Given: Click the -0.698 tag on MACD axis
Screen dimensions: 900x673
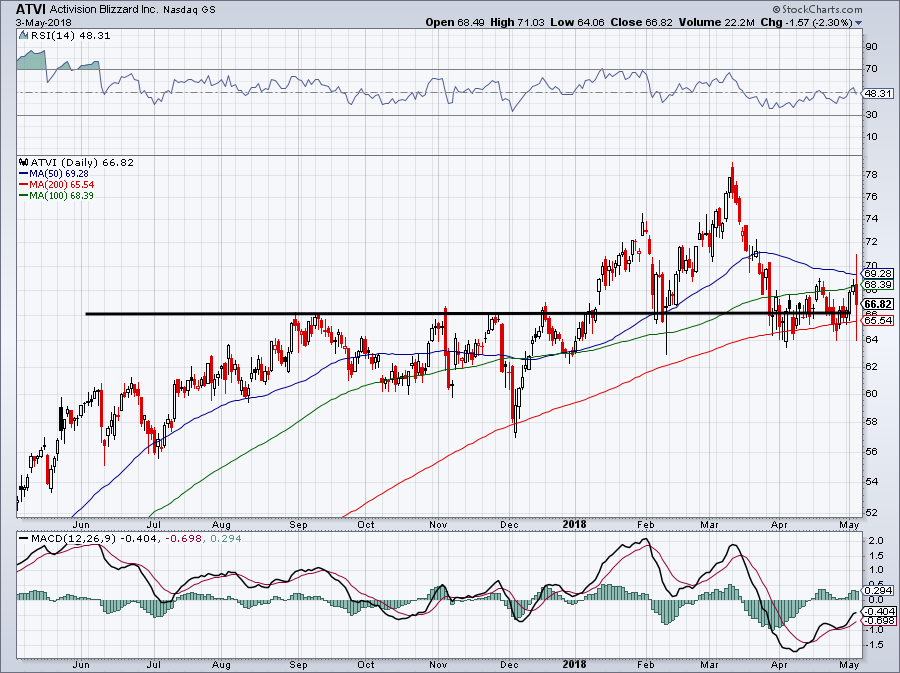Looking at the screenshot, I should (x=879, y=621).
